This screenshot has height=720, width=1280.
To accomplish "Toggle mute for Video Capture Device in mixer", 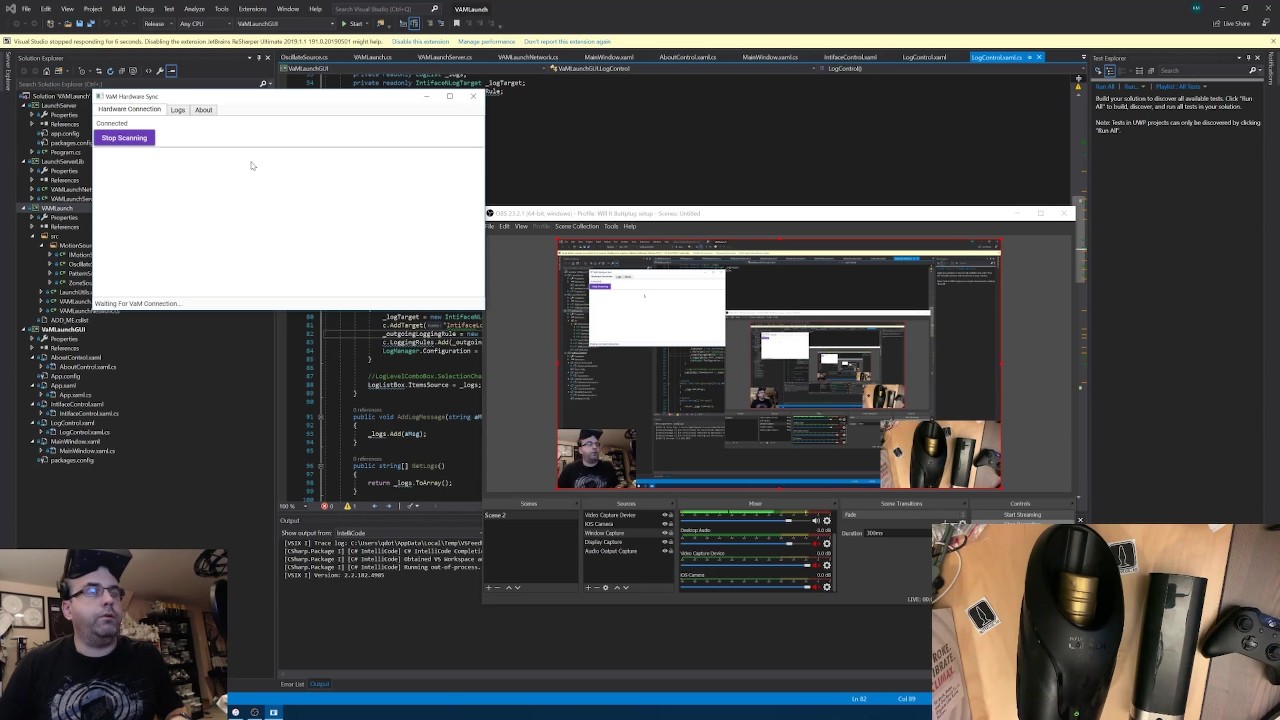I will pos(816,565).
